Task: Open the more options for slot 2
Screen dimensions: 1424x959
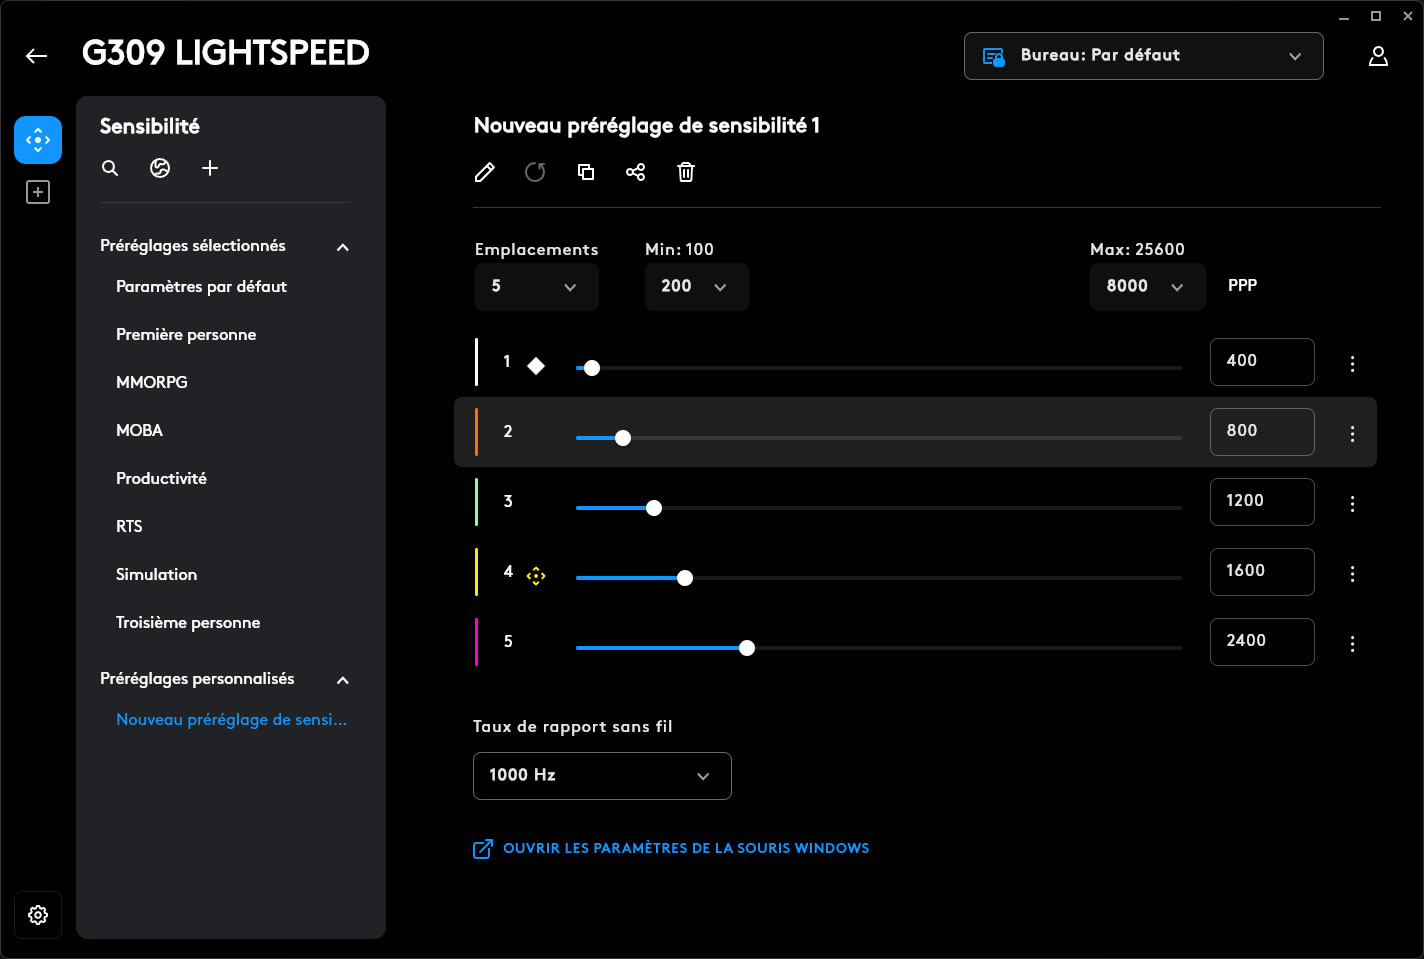Action: 1352,434
